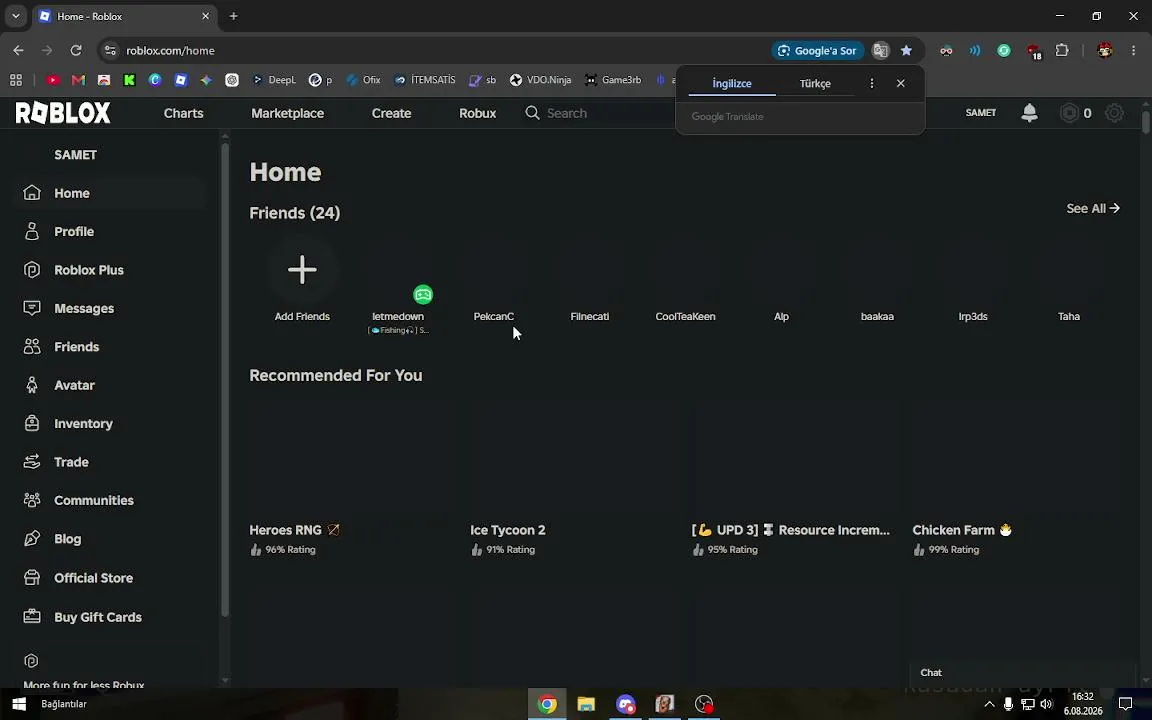Click the taskbar volume icon

(1046, 705)
